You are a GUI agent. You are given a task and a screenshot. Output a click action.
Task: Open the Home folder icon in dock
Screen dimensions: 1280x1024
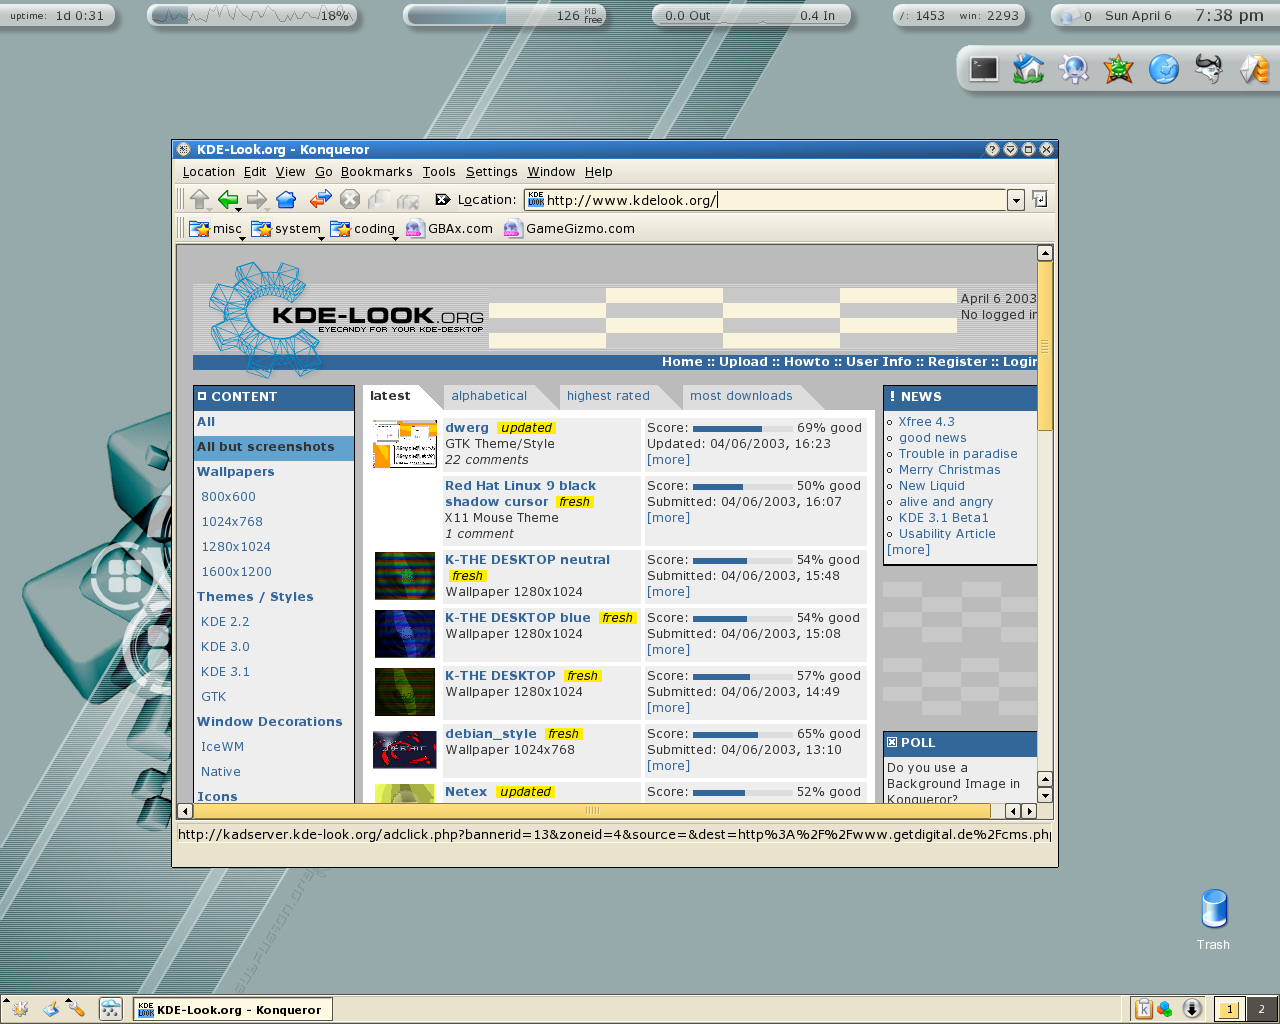point(1029,69)
